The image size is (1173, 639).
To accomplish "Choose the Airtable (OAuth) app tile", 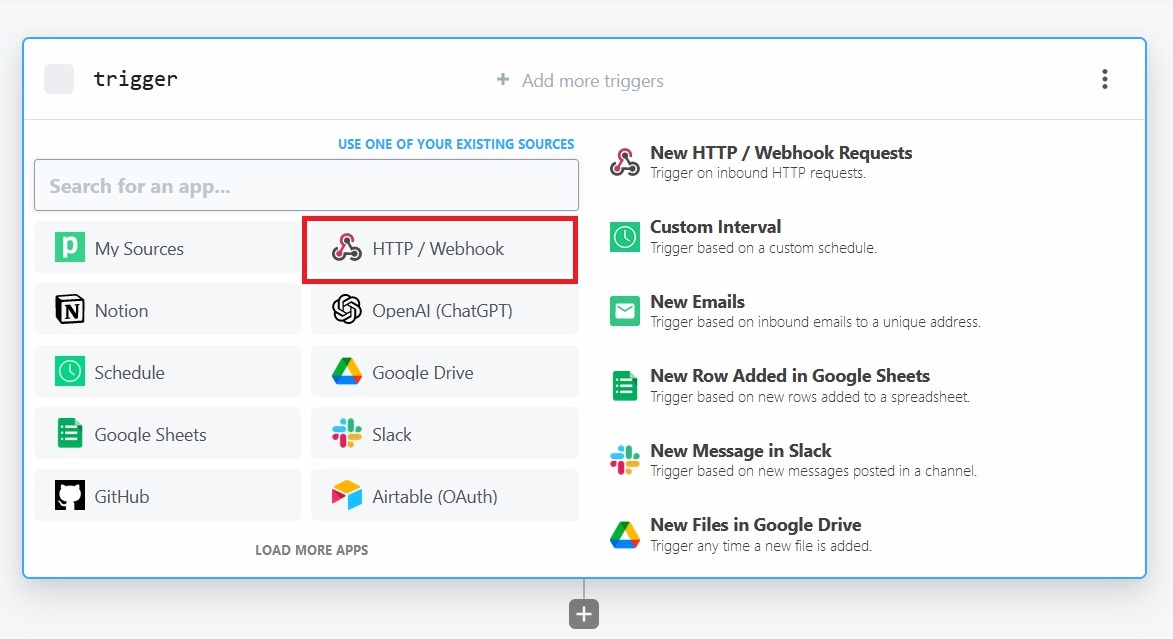I will click(444, 497).
